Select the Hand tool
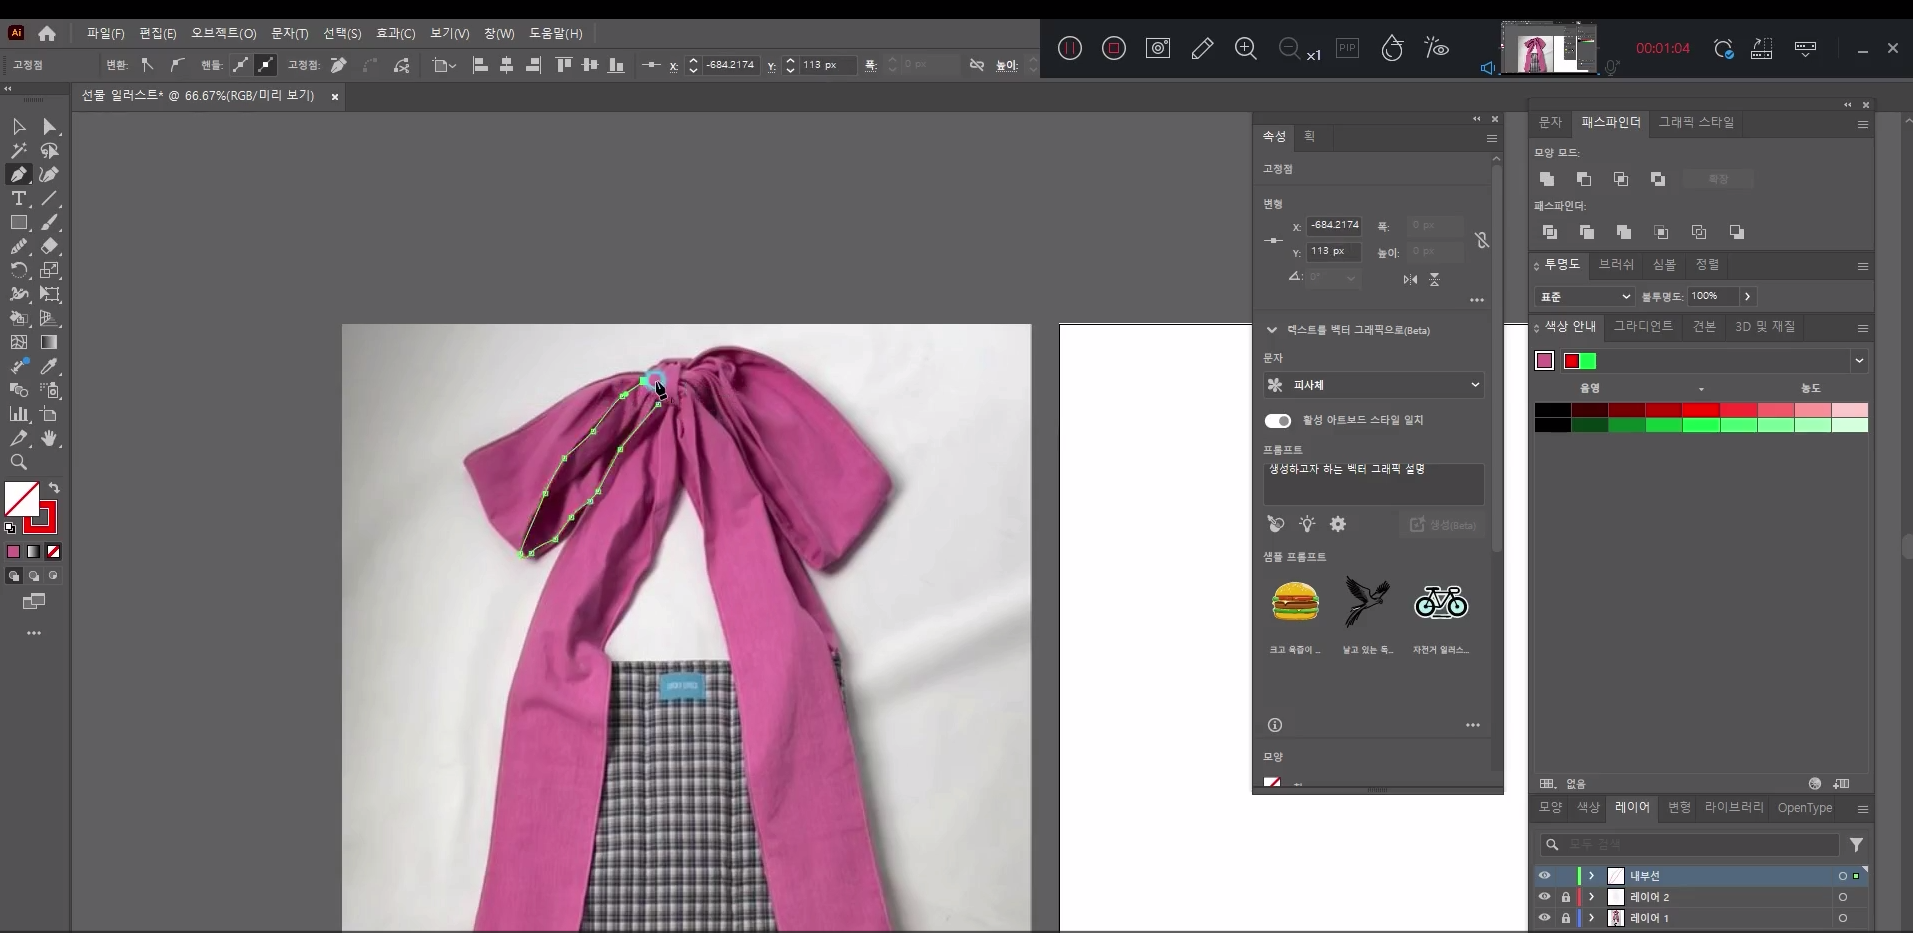This screenshot has height=933, width=1913. click(49, 438)
